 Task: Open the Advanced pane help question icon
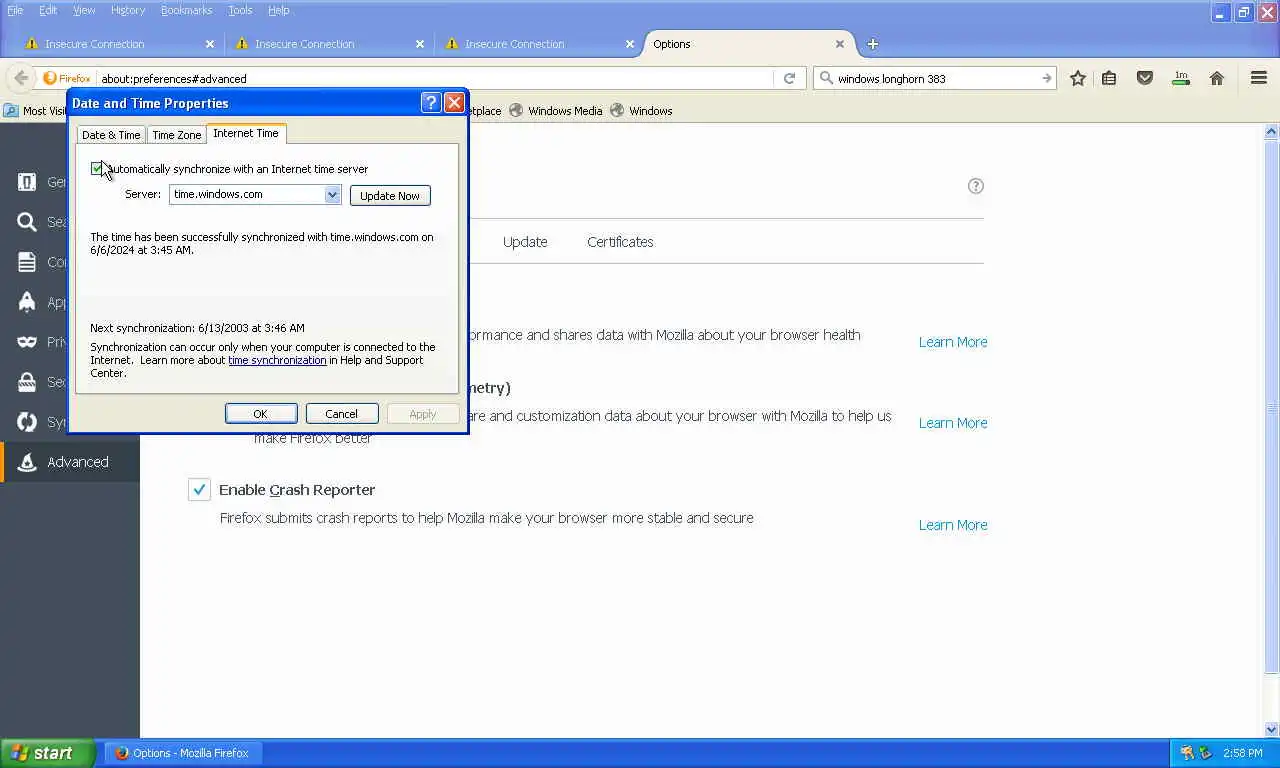(x=976, y=186)
